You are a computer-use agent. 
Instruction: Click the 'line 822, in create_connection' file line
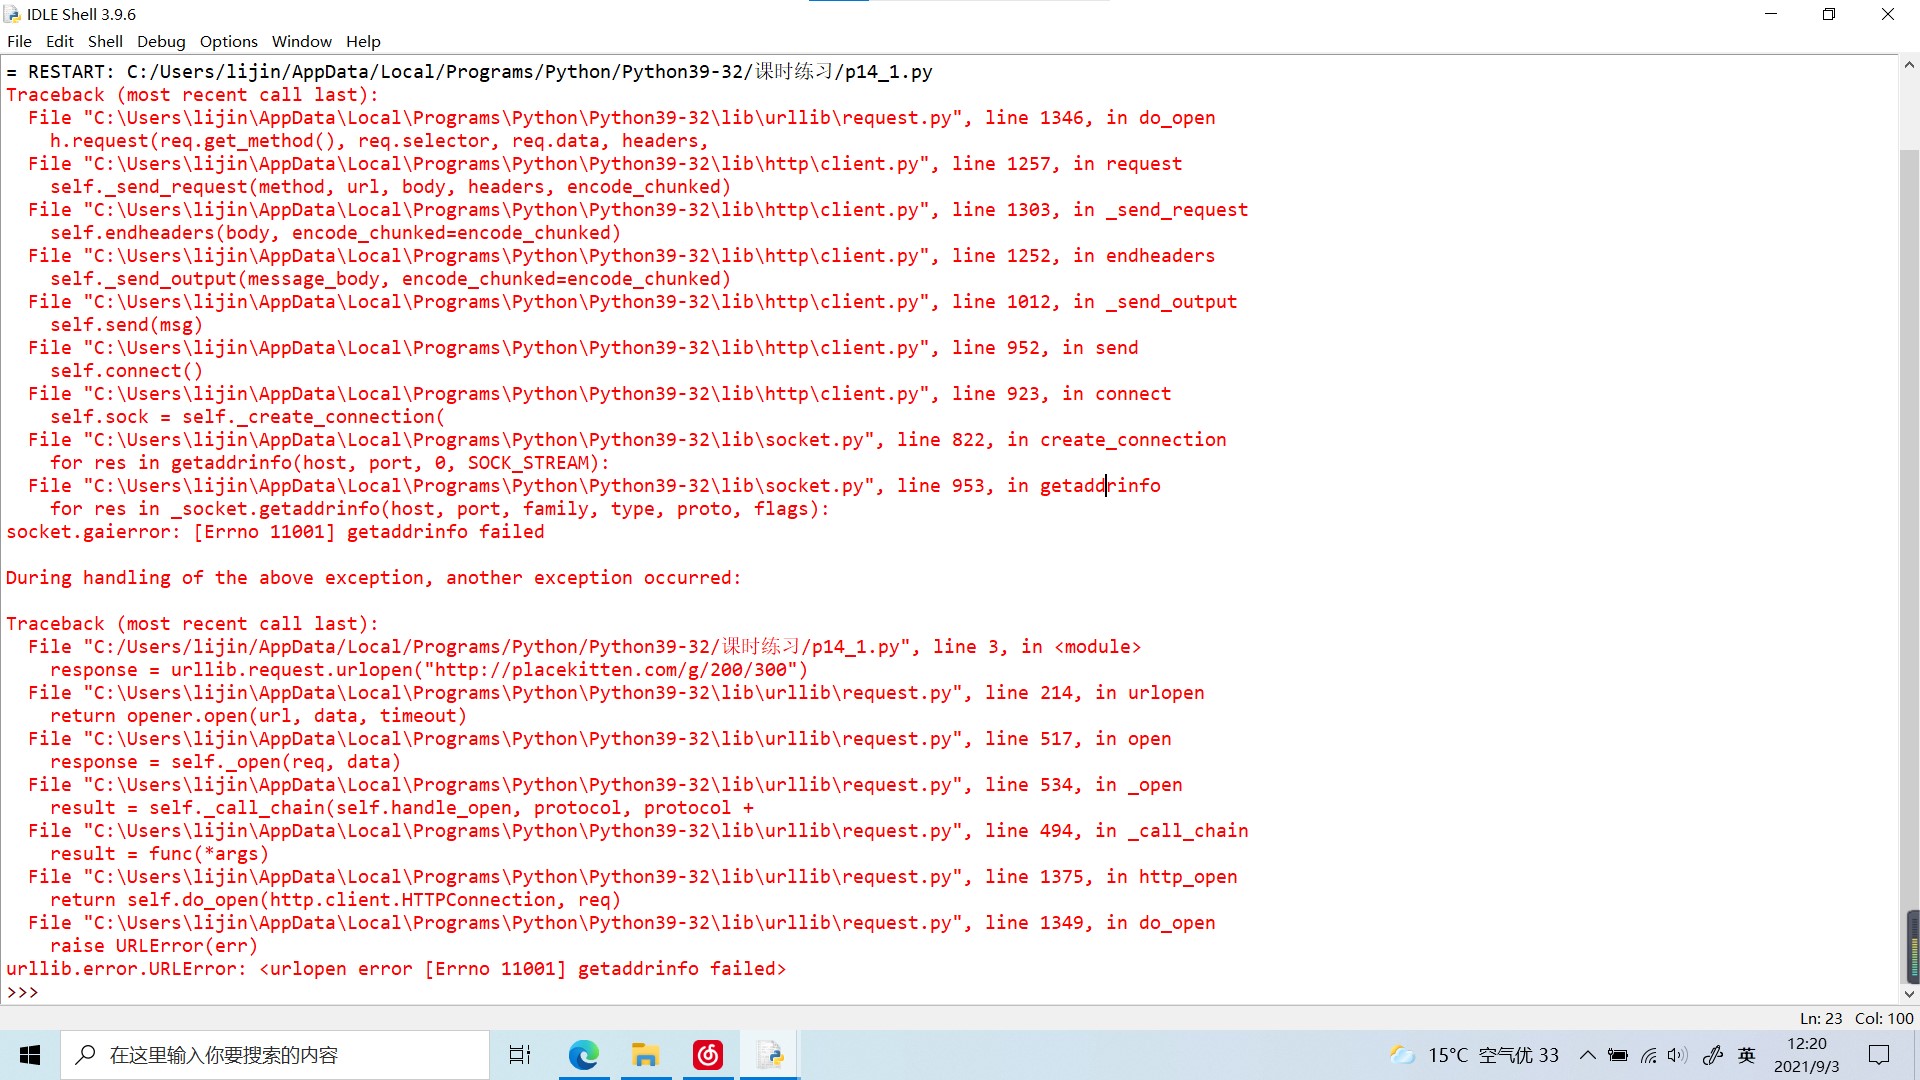point(627,440)
